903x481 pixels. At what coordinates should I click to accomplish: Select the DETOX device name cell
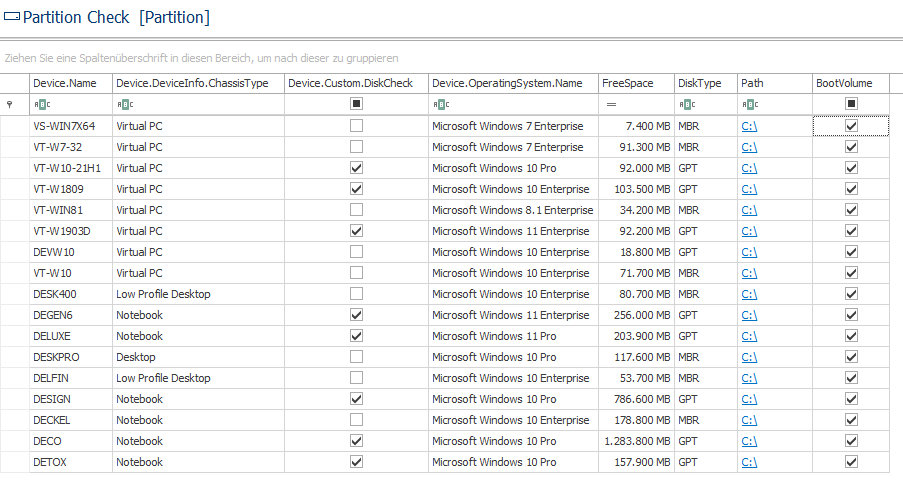[71, 462]
